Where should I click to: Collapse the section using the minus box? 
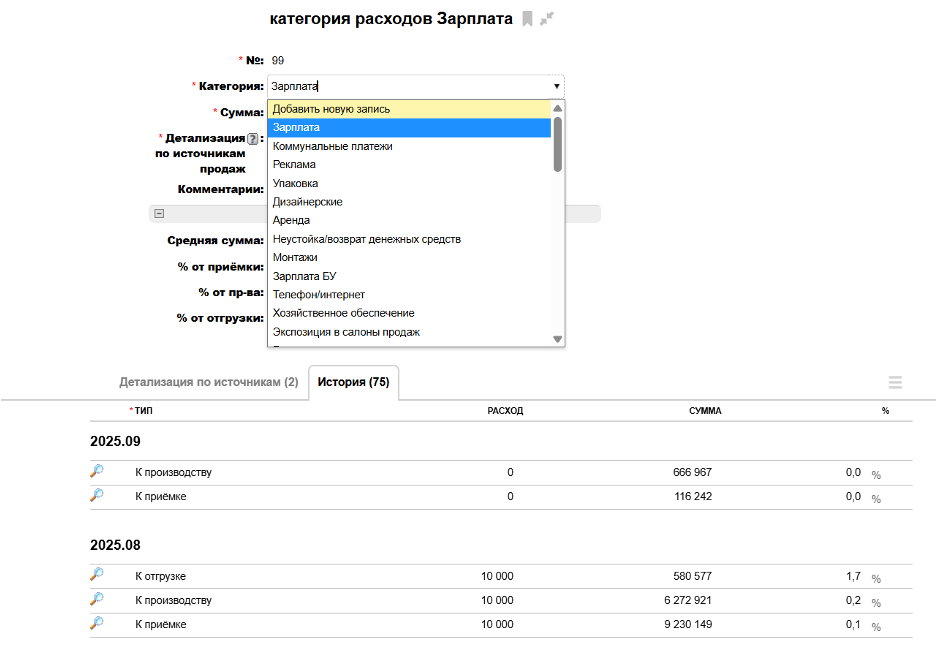159,213
